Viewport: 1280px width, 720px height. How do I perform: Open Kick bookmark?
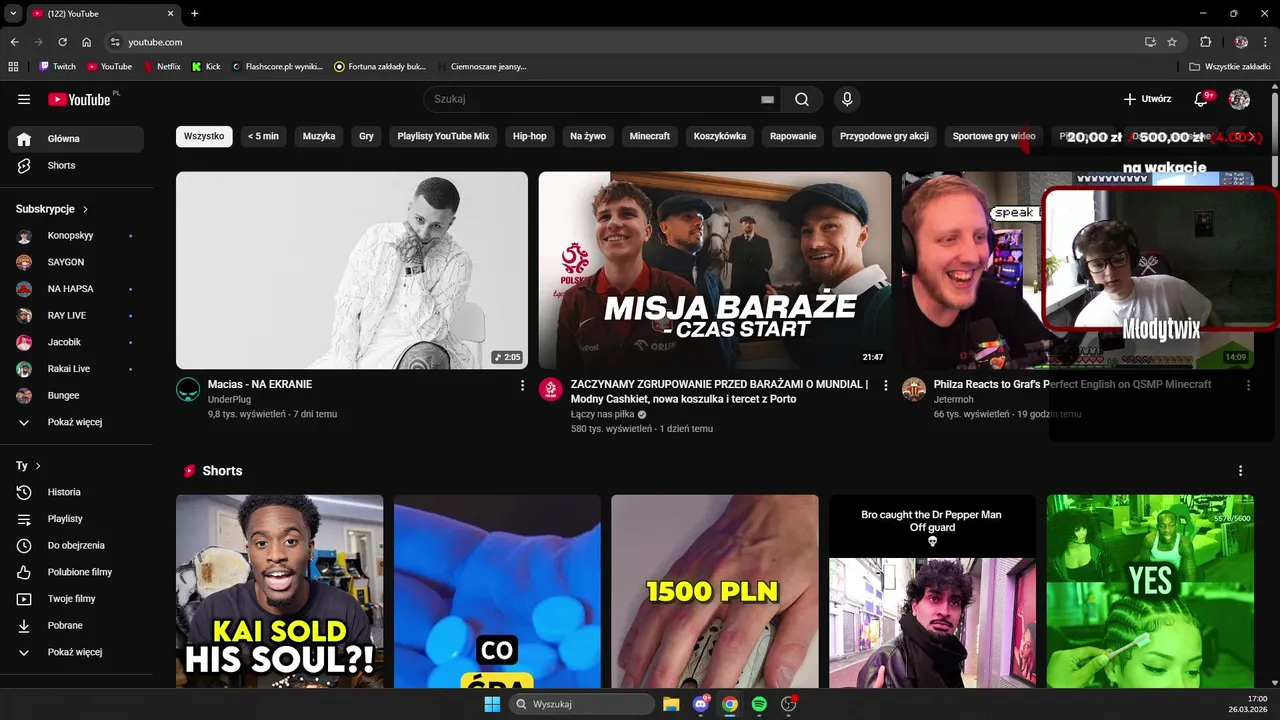pyautogui.click(x=206, y=67)
